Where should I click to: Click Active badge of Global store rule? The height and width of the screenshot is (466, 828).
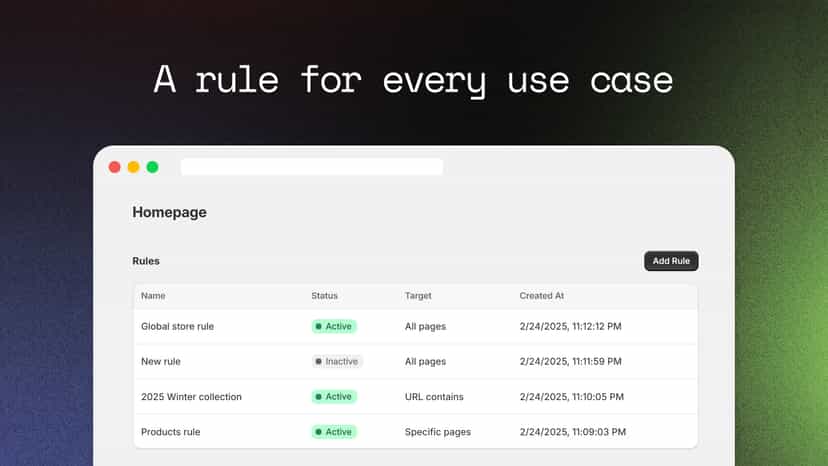[334, 327]
